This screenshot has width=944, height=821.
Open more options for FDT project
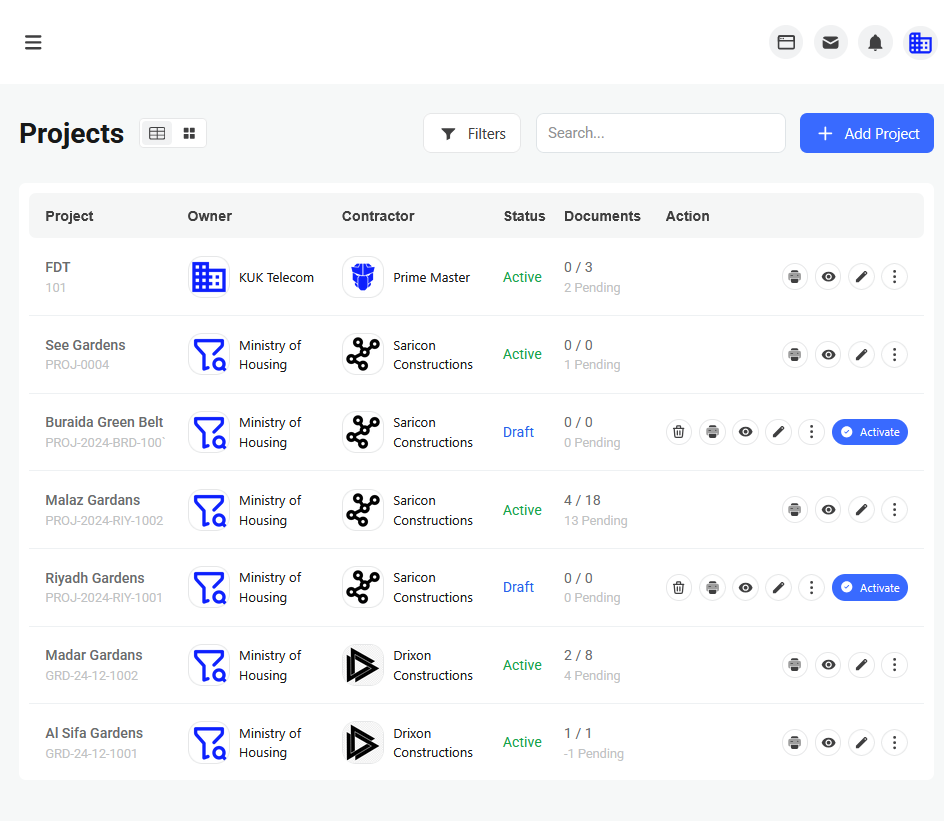(x=894, y=277)
